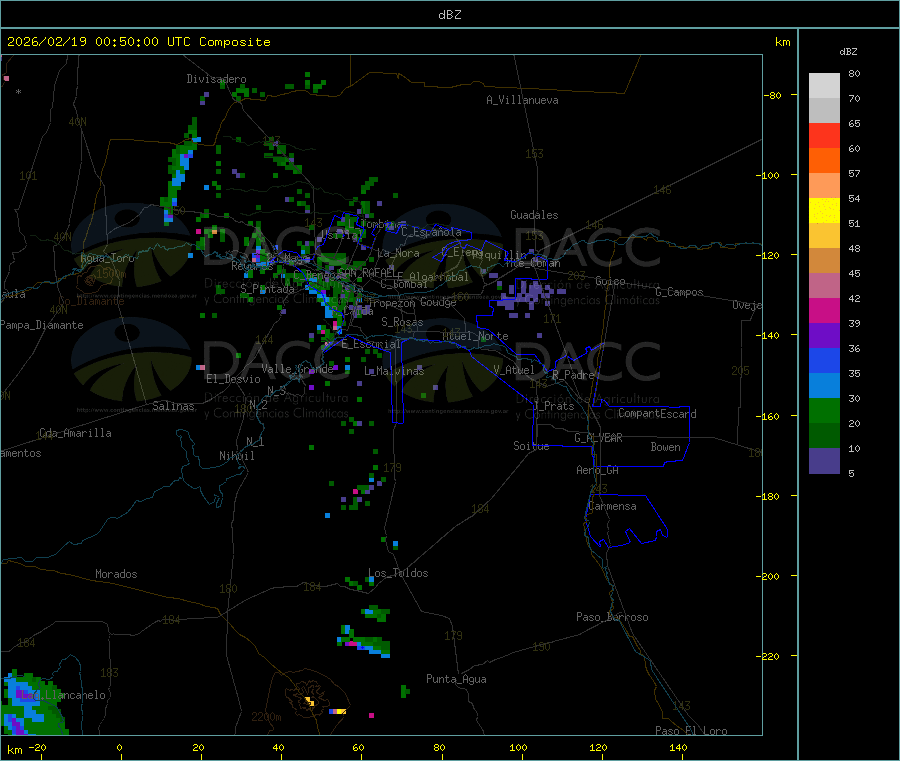Viewport: 900px width, 761px height.
Task: Click the 'Goudge' location label
Action: 438,302
